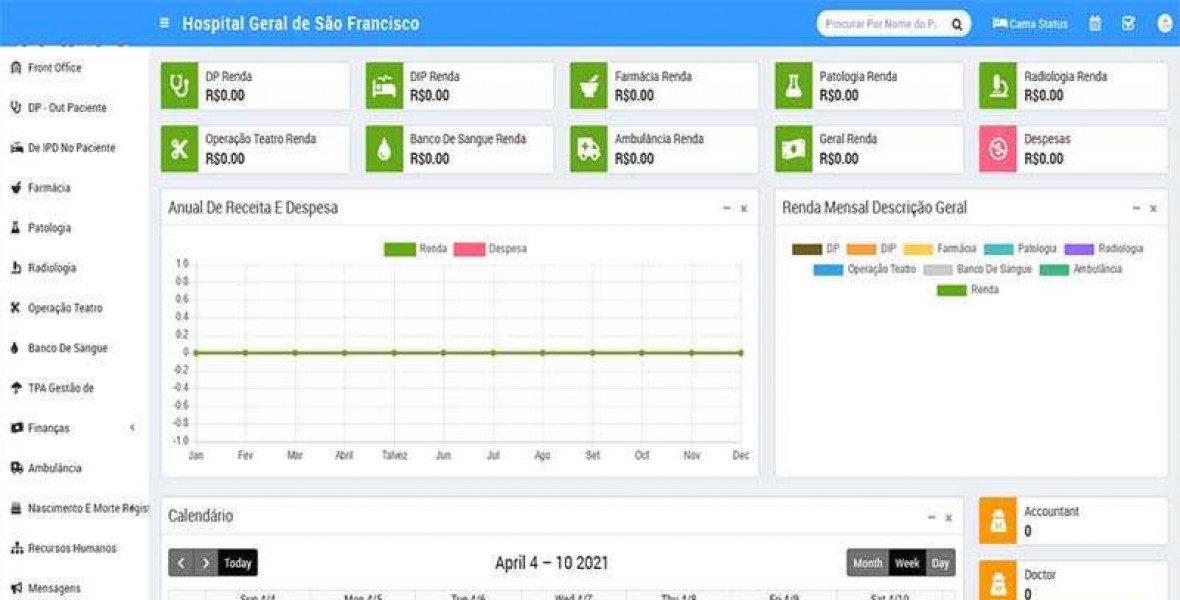Viewport: 1180px width, 600px height.
Task: Click the Accountant staff icon
Action: pos(998,520)
